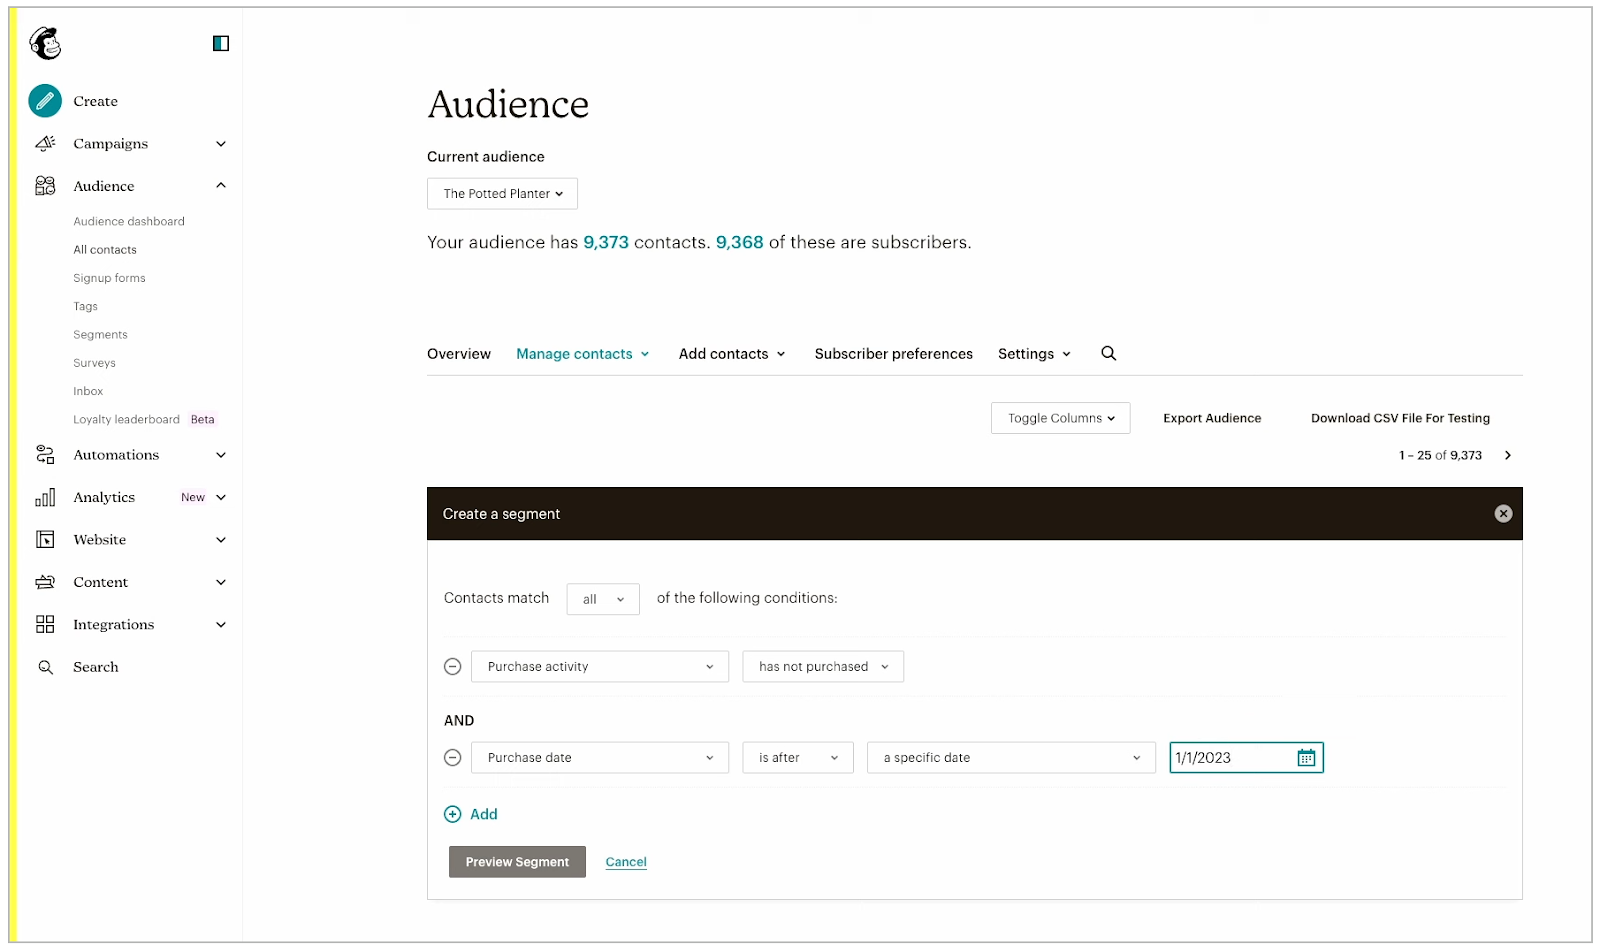
Task: Click the Preview Segment button
Action: point(517,861)
